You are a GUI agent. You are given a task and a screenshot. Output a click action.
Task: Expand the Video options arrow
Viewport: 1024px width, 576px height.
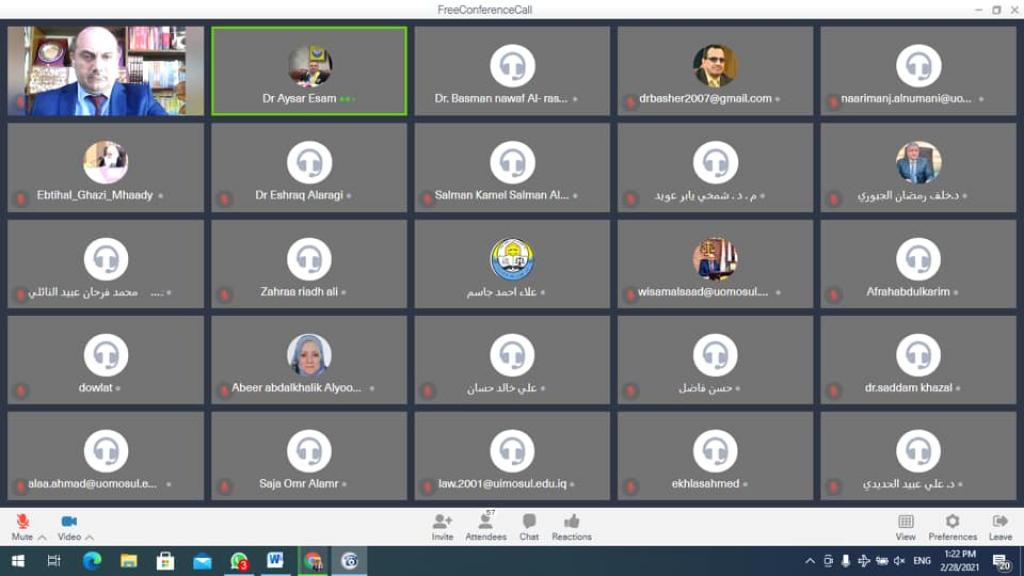(x=90, y=537)
